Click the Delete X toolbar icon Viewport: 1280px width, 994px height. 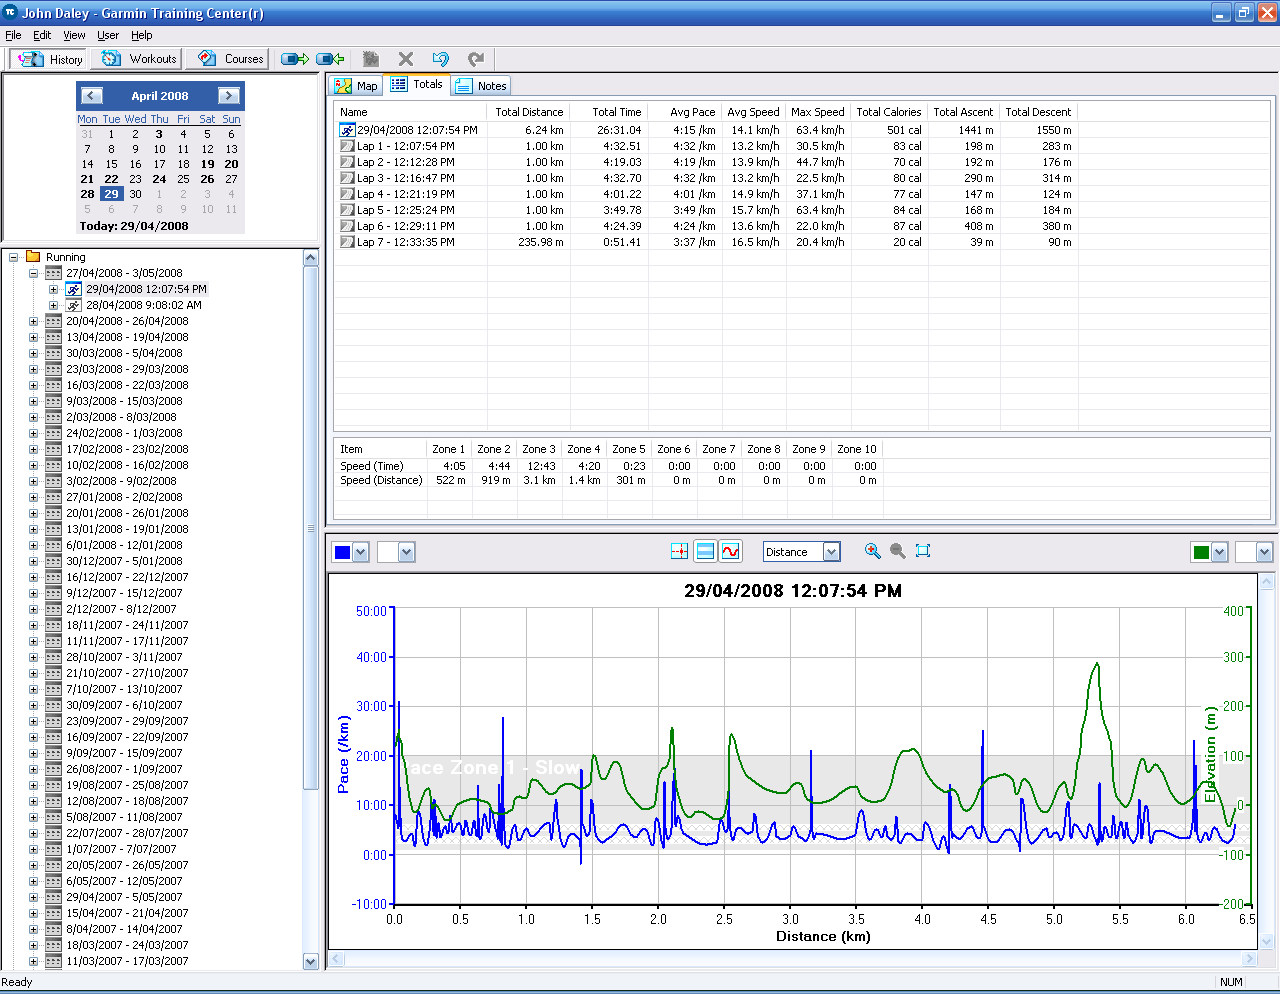405,59
